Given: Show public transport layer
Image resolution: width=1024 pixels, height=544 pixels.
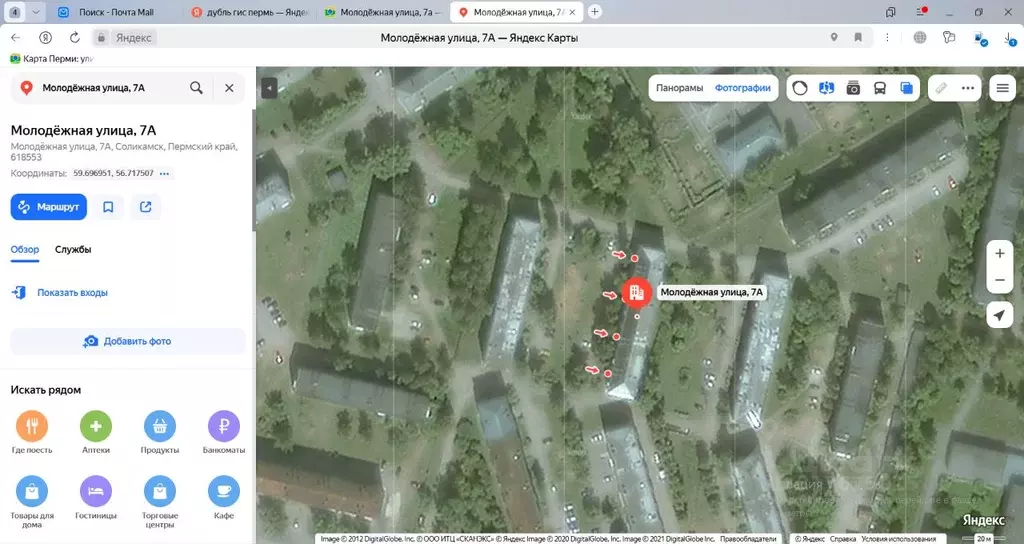Looking at the screenshot, I should click(x=880, y=88).
